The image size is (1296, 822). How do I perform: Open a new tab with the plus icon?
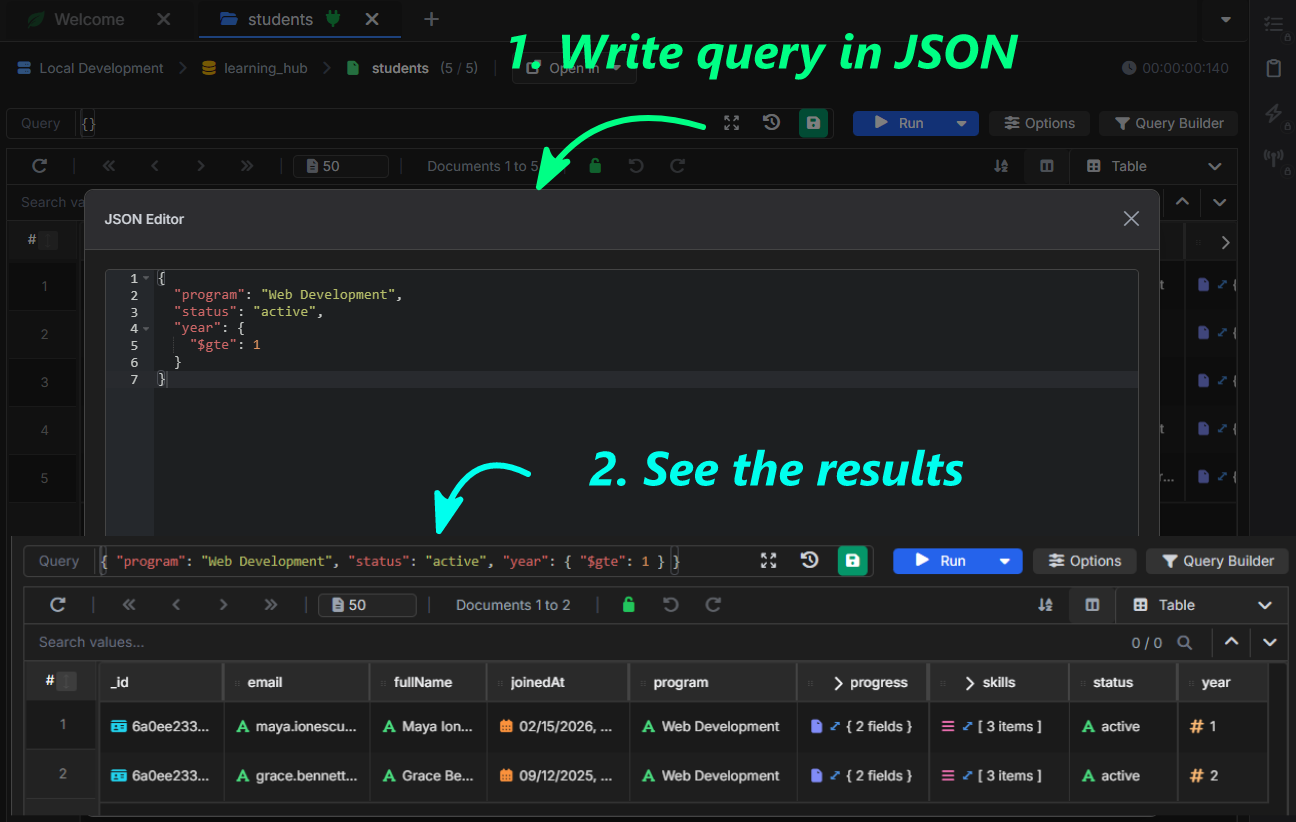click(431, 19)
